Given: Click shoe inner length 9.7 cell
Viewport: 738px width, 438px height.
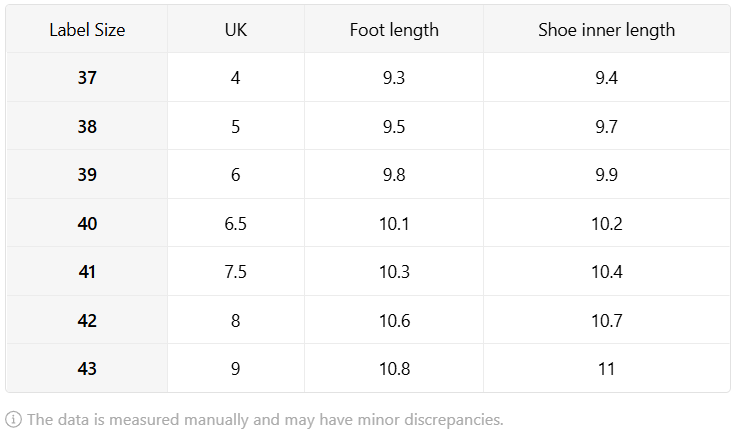Looking at the screenshot, I should 607,126.
